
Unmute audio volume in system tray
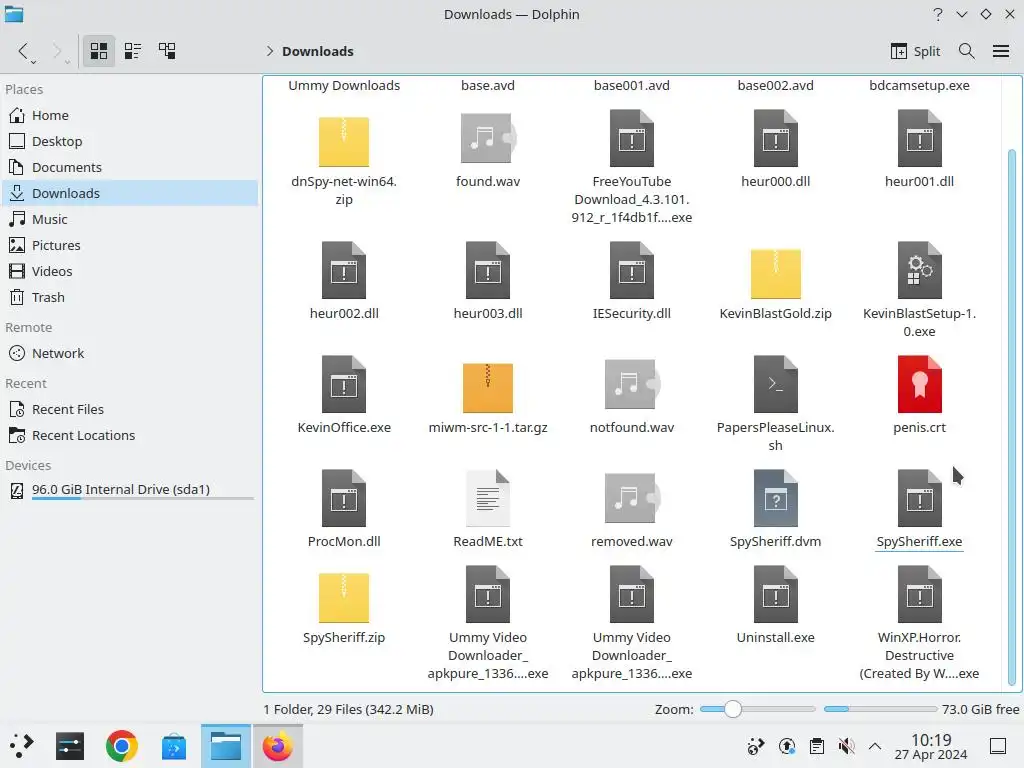coord(846,746)
